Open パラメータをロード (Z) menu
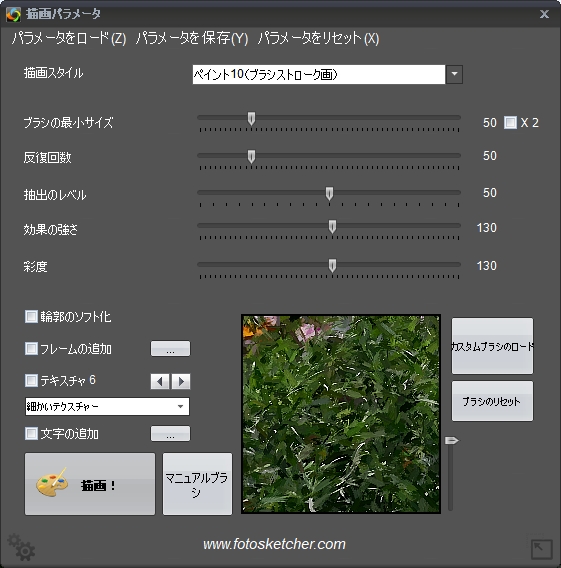 (x=69, y=38)
